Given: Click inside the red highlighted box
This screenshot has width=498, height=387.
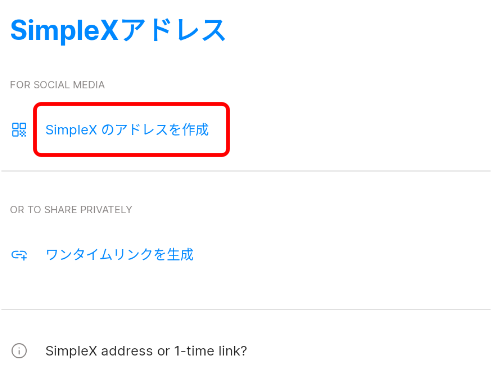Looking at the screenshot, I should pyautogui.click(x=131, y=129).
